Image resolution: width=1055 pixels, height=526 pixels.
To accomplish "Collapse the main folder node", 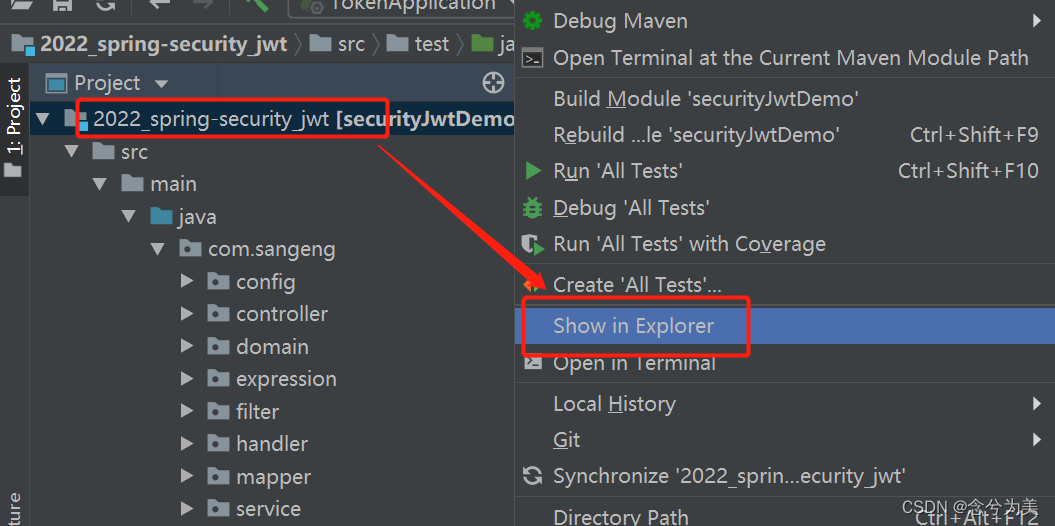I will pos(100,184).
